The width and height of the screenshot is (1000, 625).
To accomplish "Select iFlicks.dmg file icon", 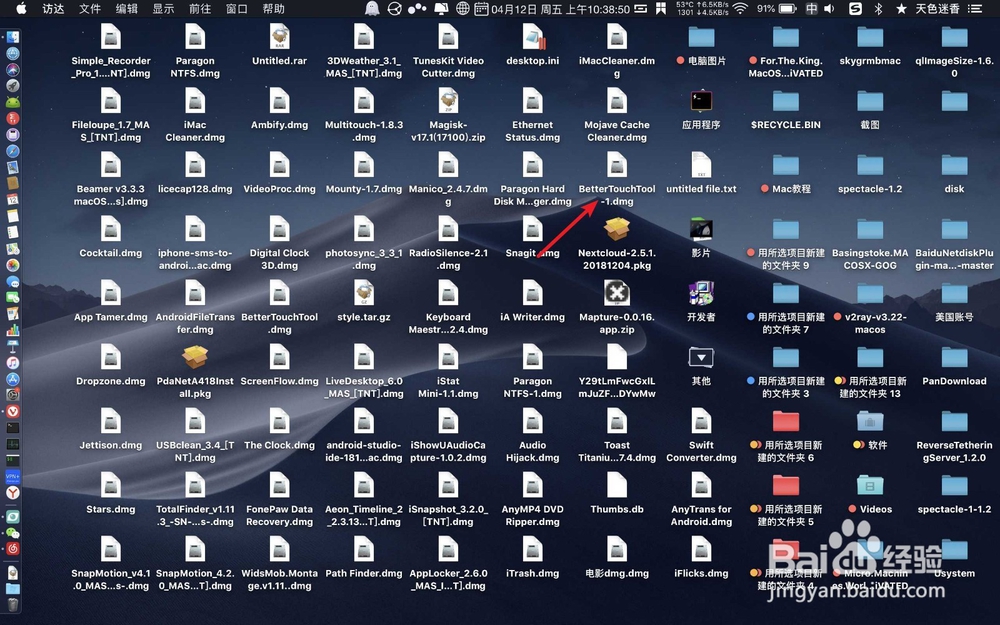I will pos(701,549).
